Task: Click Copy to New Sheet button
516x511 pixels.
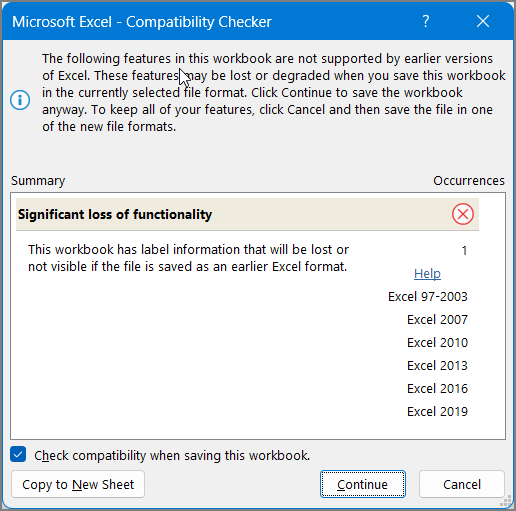Action: click(x=78, y=484)
